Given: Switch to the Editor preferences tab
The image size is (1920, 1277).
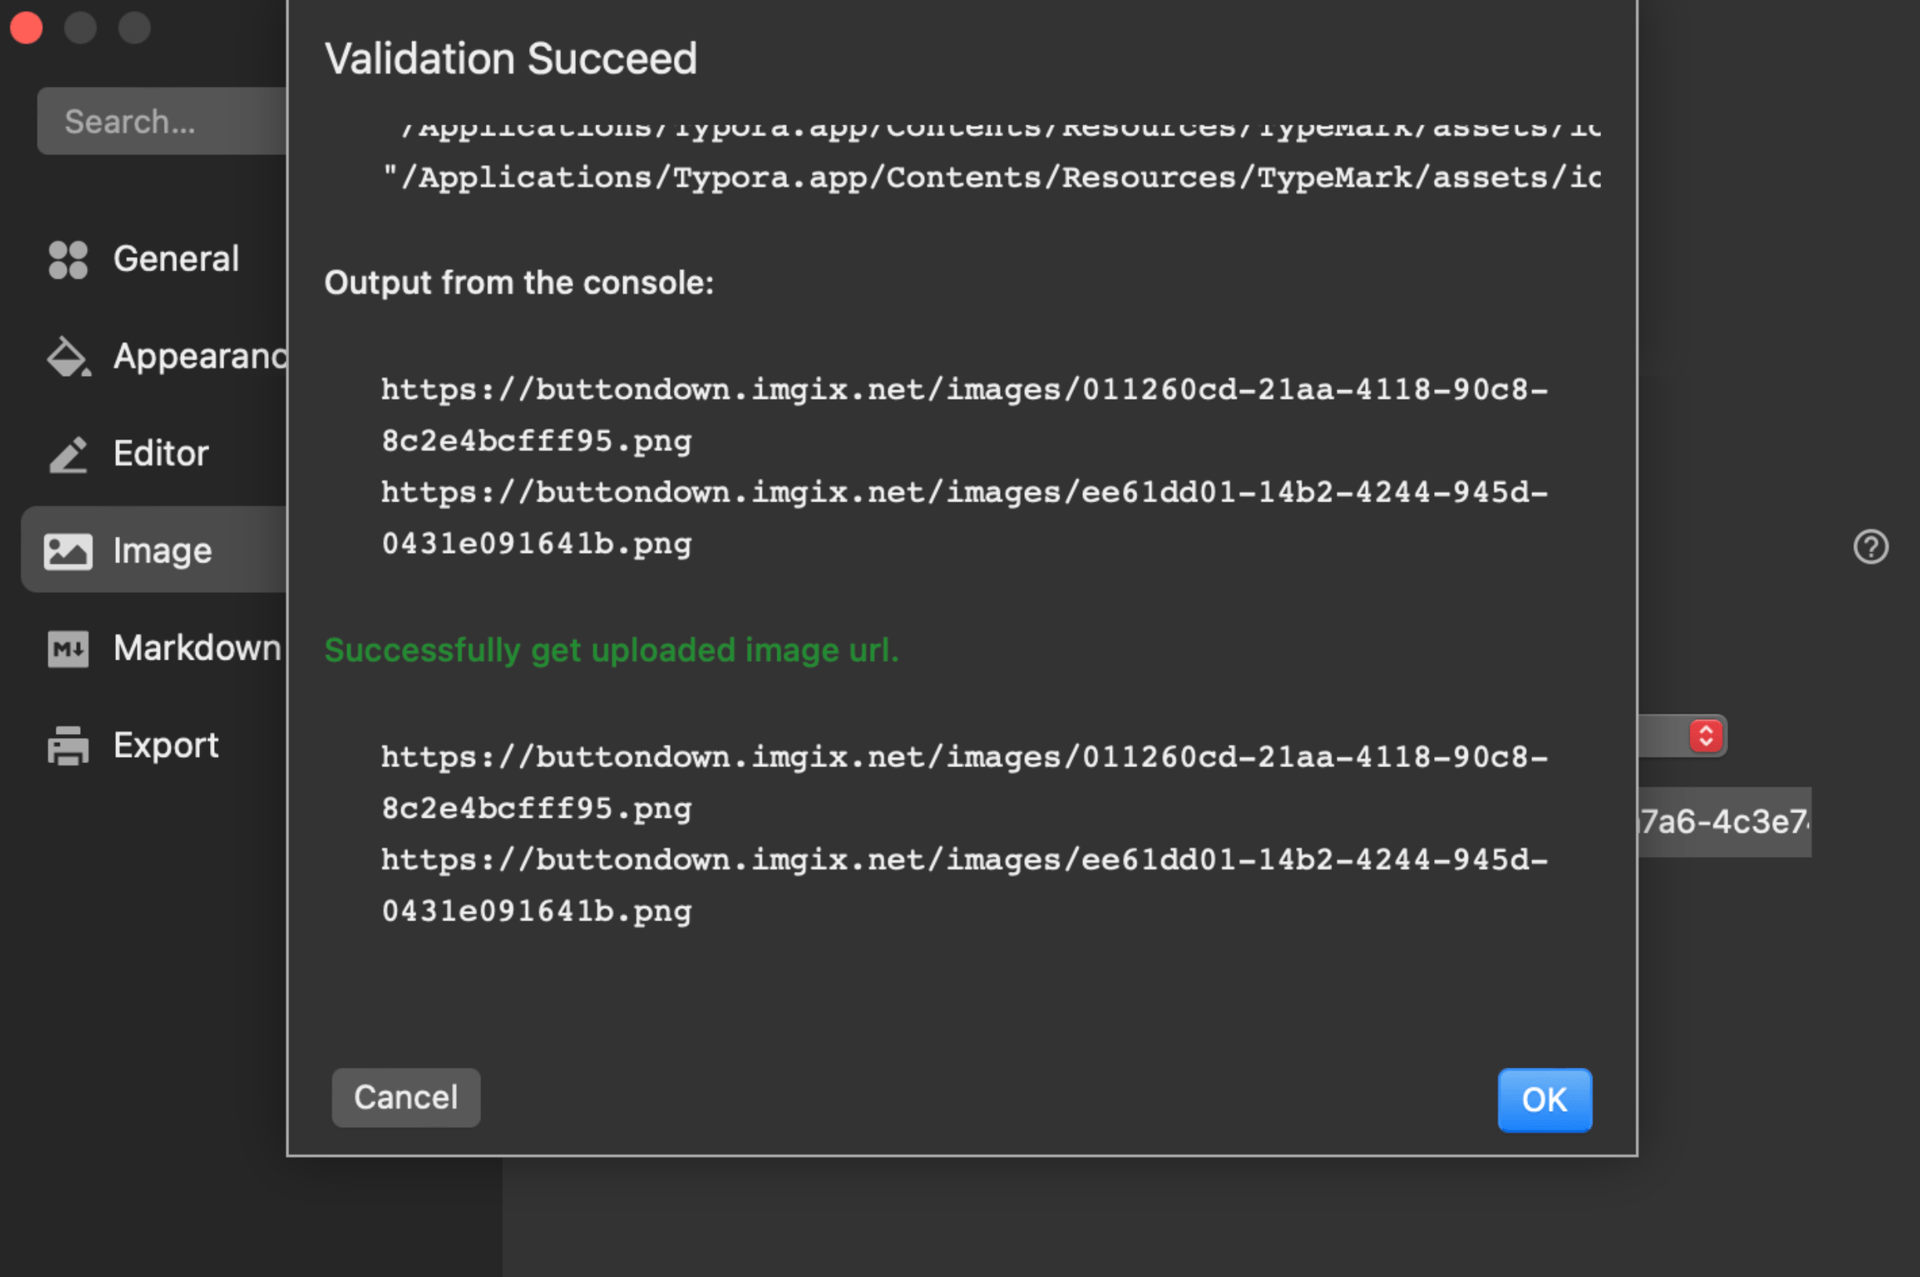Looking at the screenshot, I should coord(160,454).
